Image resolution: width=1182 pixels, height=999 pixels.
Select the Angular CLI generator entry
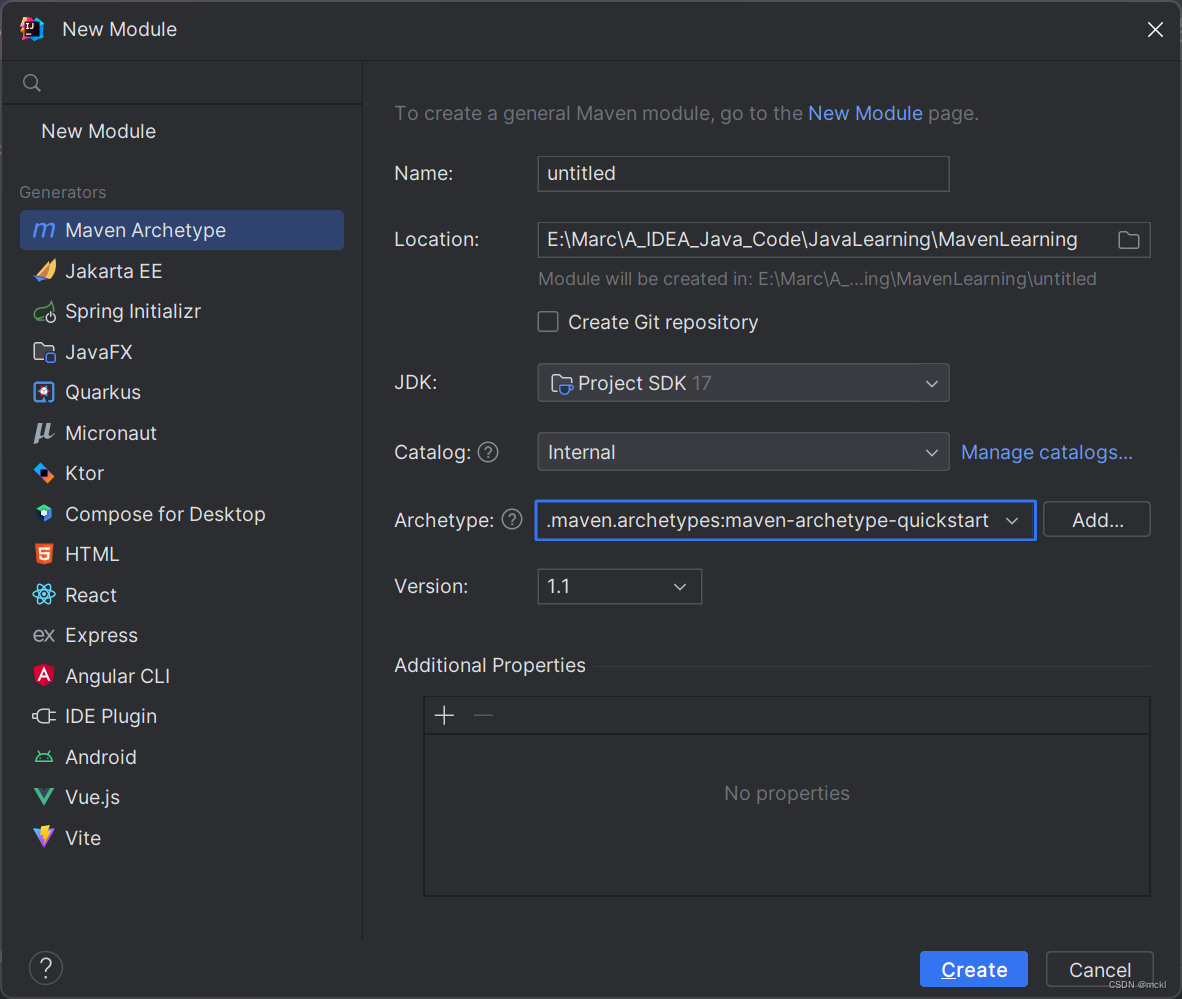(x=182, y=676)
